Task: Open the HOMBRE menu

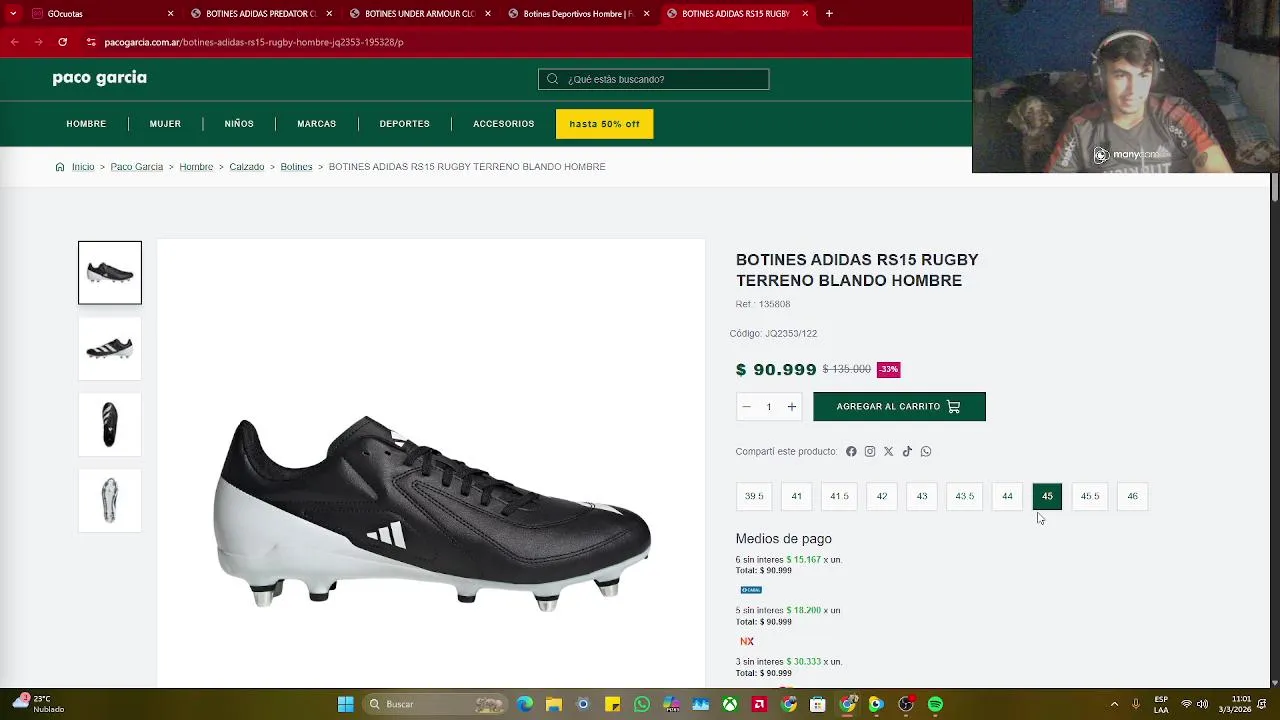Action: pos(86,124)
